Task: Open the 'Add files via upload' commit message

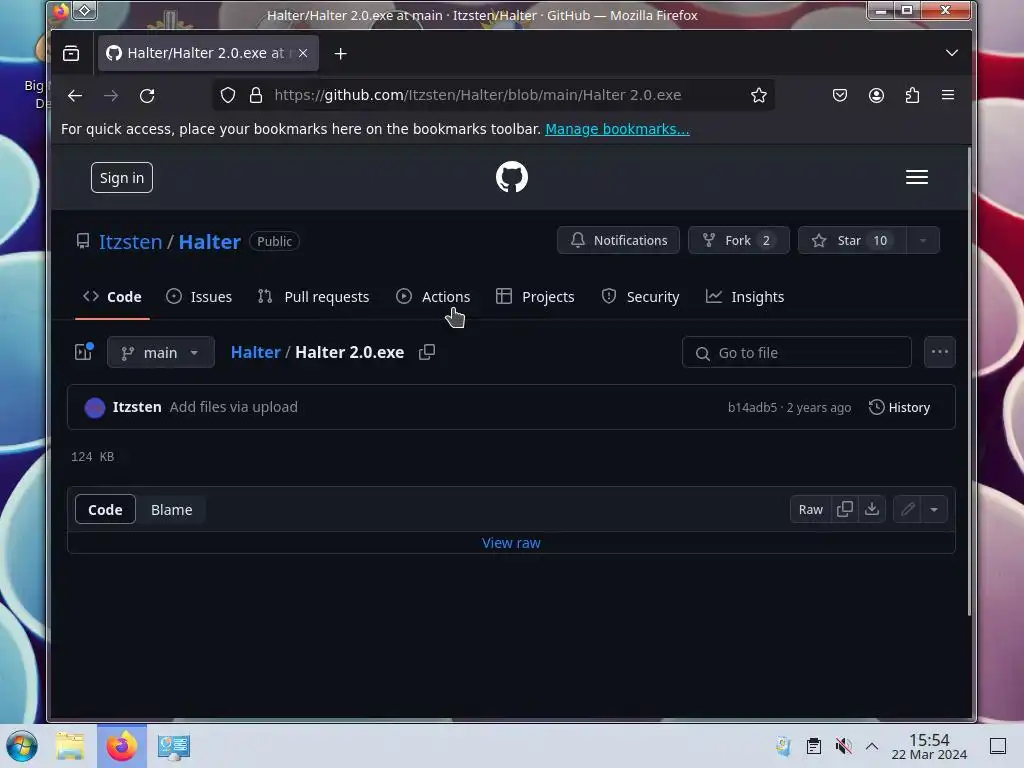Action: coord(233,407)
